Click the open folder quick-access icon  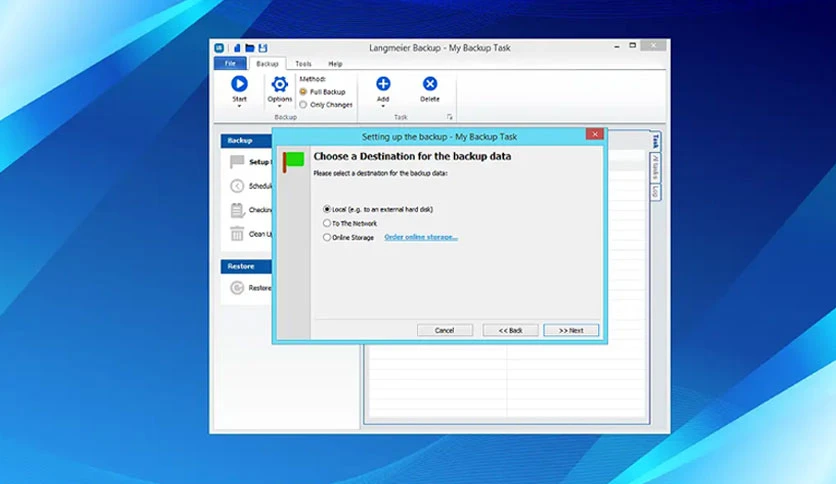pyautogui.click(x=250, y=48)
